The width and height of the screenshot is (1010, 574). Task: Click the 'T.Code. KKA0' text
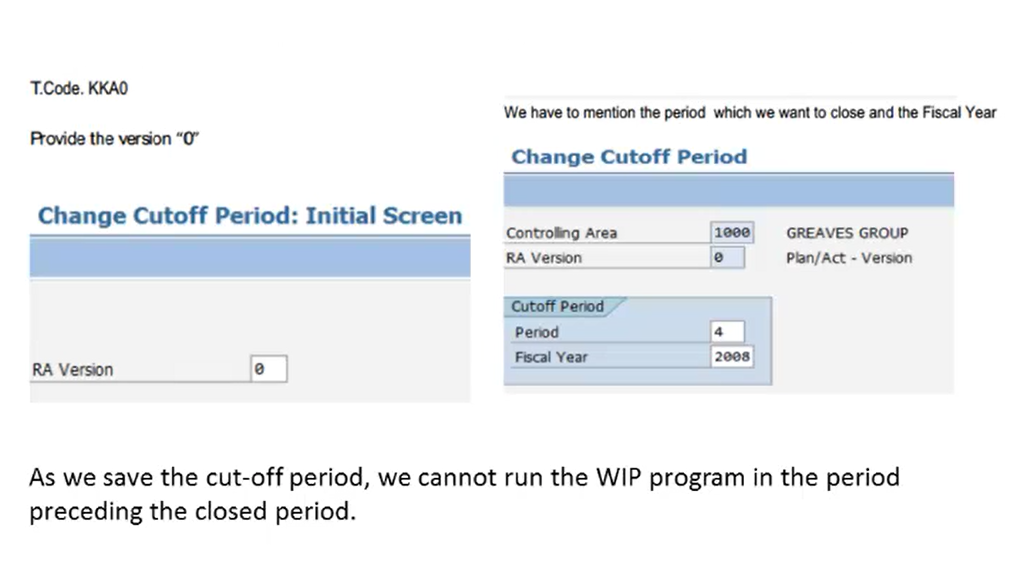click(x=79, y=88)
